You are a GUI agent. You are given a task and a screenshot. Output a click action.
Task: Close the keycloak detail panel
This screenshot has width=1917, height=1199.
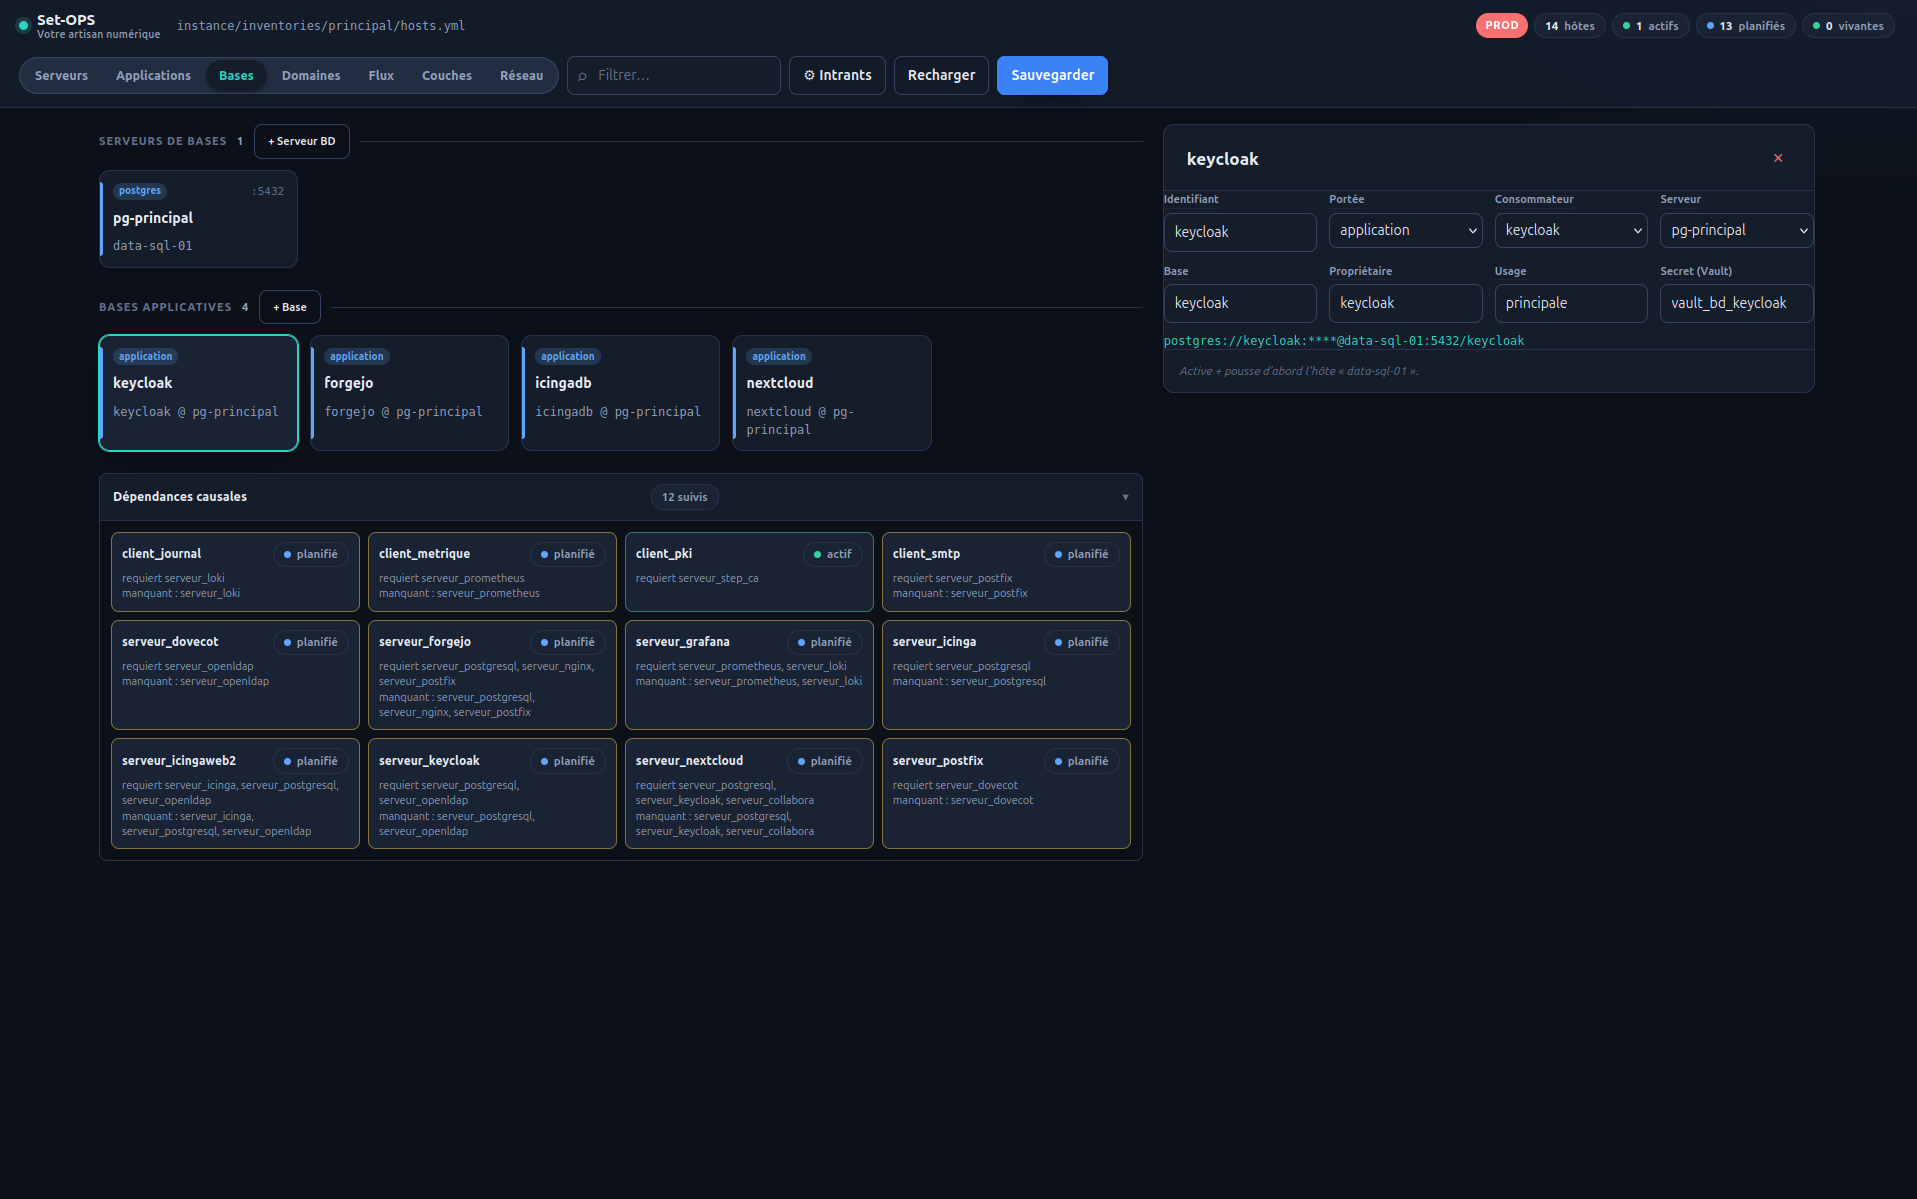coord(1778,158)
